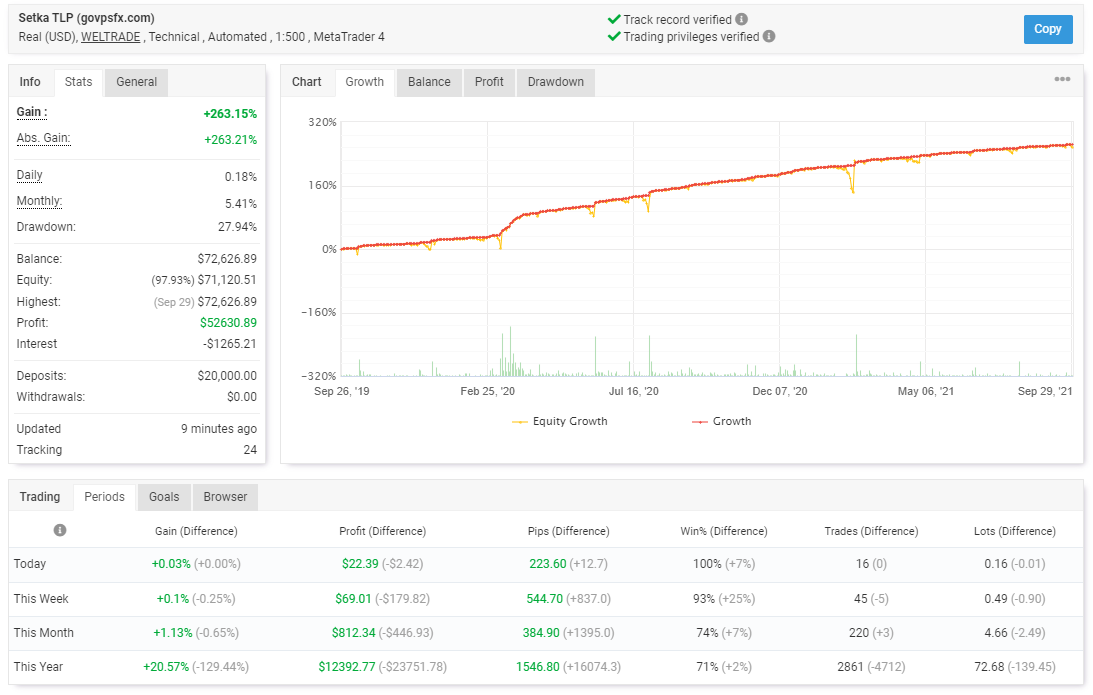Click the Profit (Difference) column header

tap(383, 531)
